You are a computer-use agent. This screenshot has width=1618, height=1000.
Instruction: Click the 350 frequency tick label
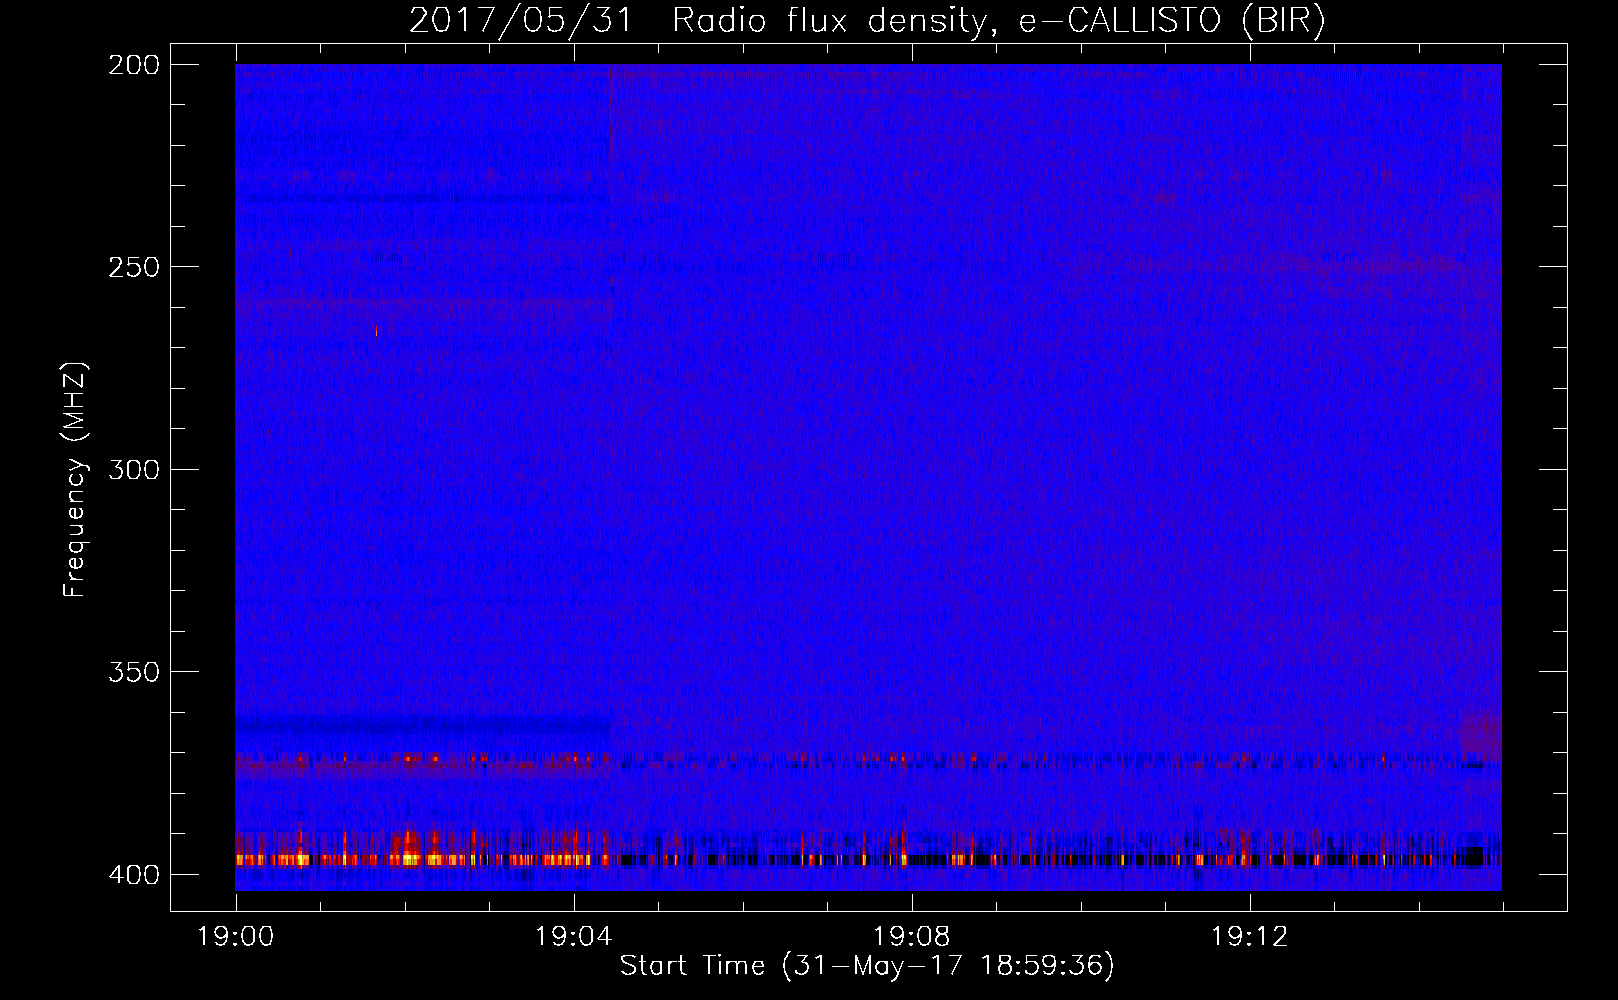pos(134,672)
